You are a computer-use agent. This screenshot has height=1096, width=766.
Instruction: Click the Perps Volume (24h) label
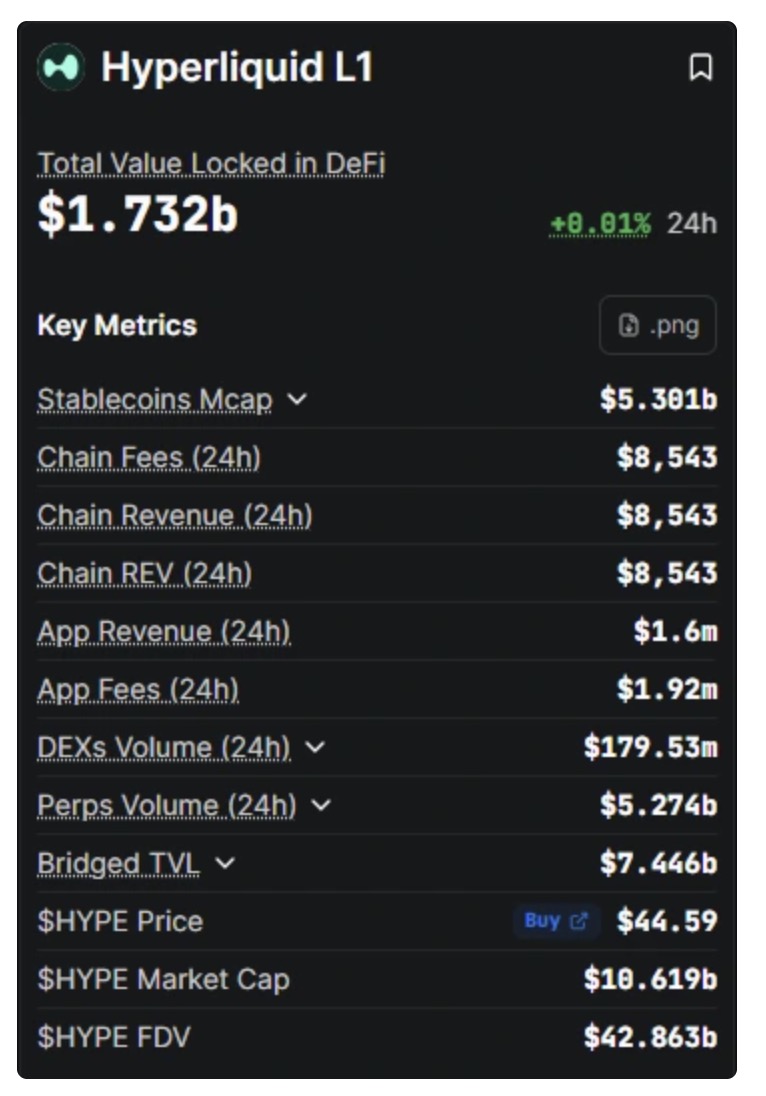pyautogui.click(x=166, y=805)
